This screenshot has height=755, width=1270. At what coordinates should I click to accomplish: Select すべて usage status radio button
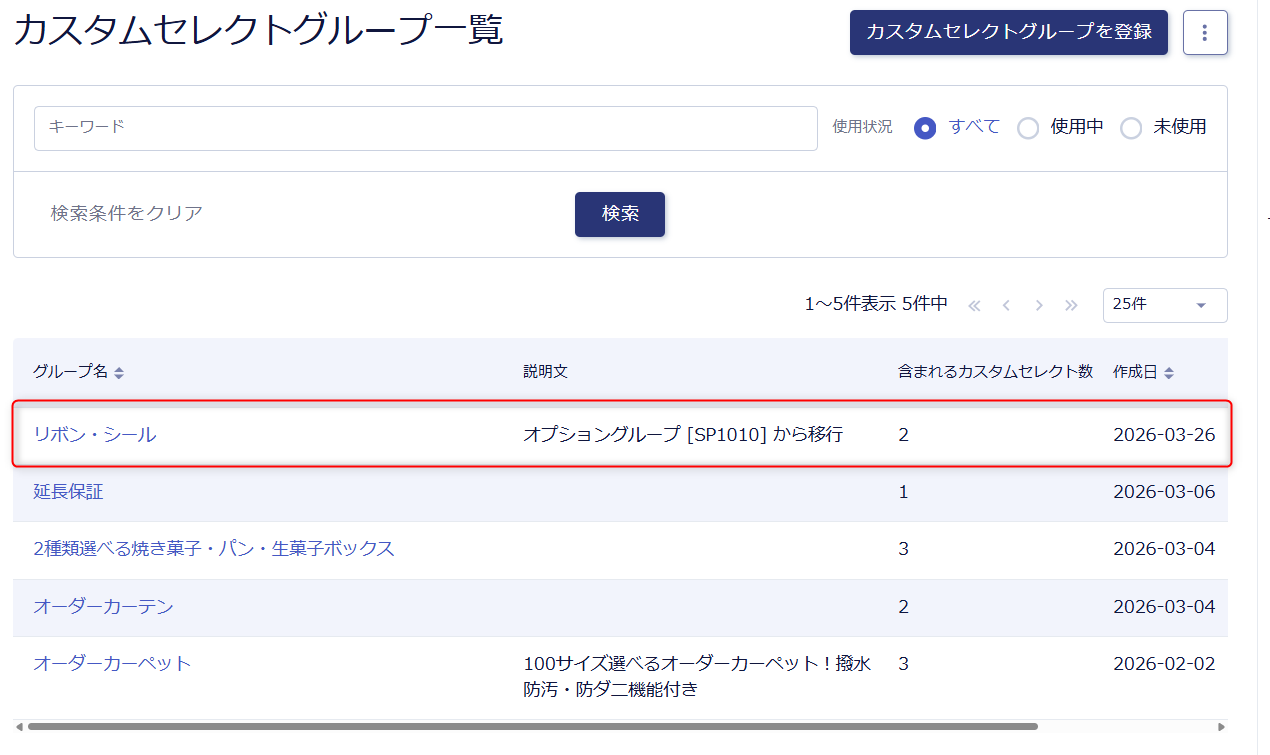(925, 128)
